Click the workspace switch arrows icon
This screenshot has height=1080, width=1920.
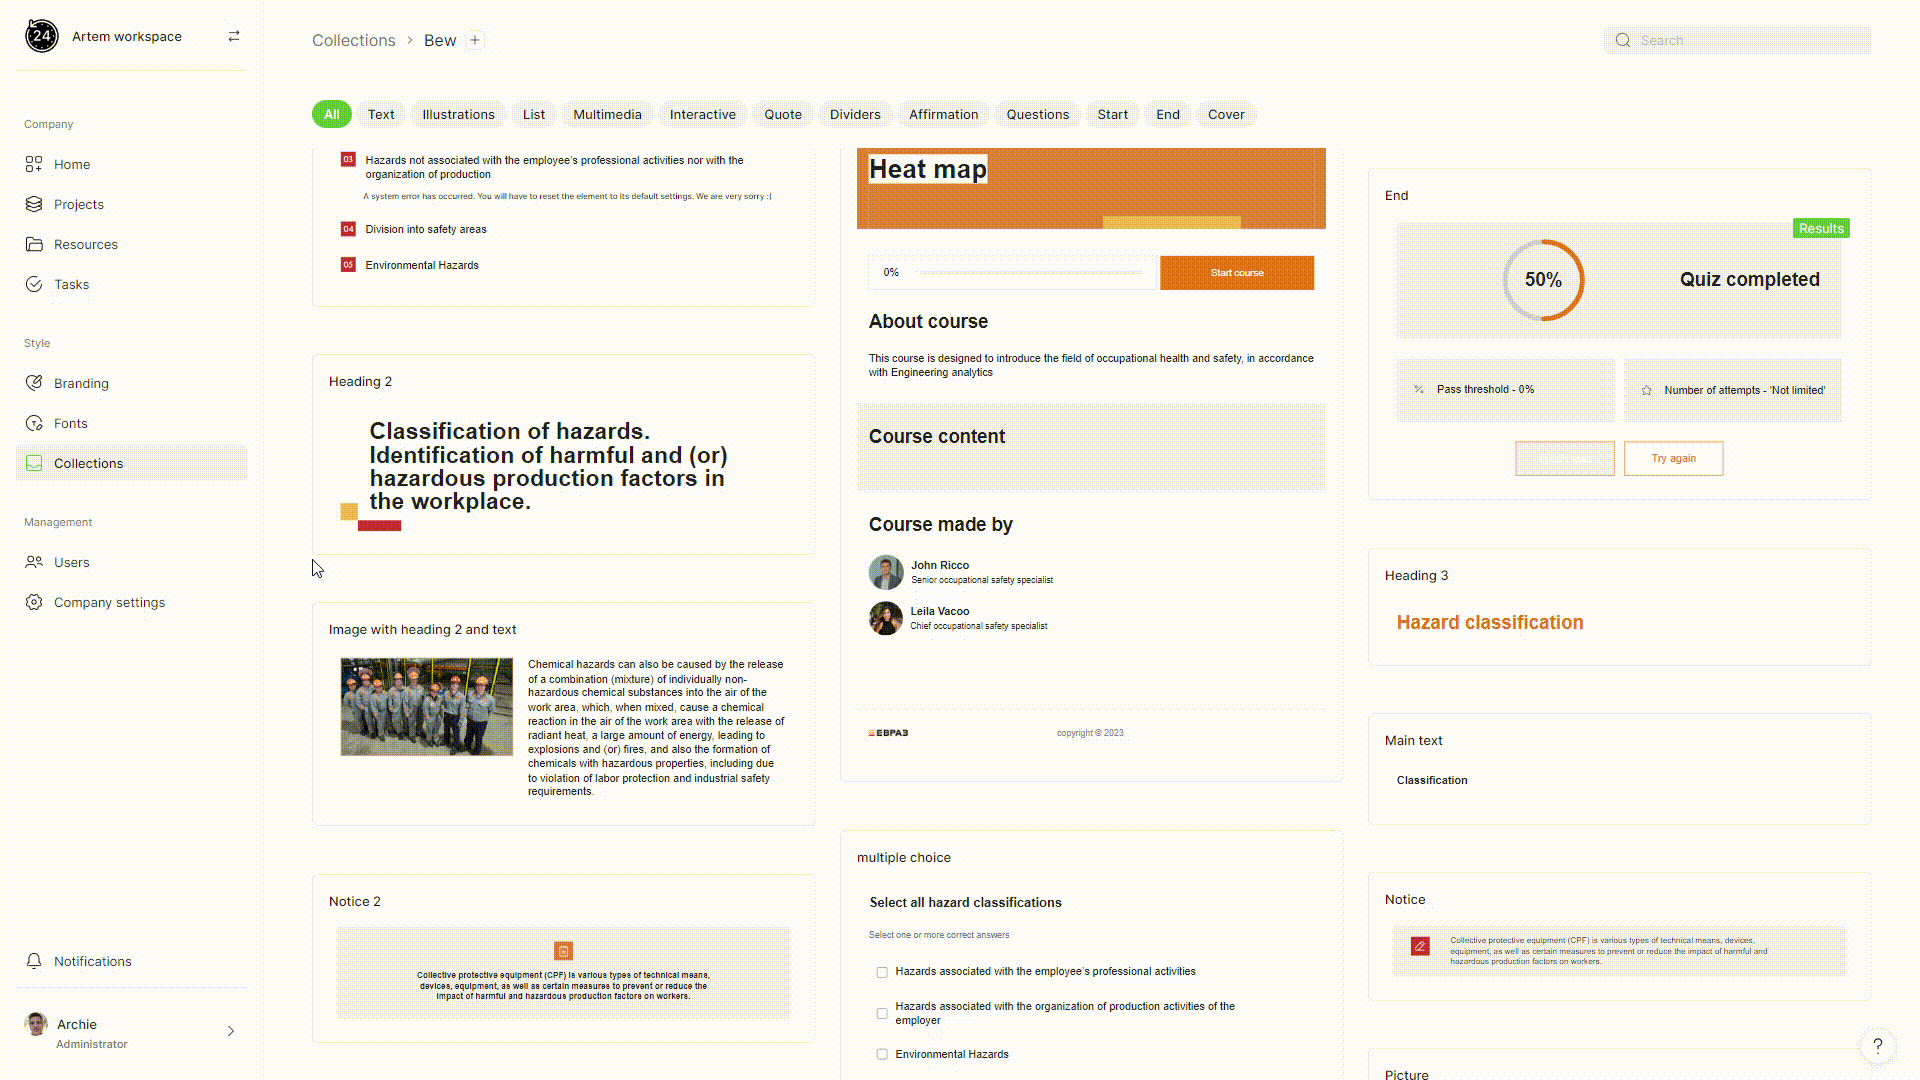pyautogui.click(x=234, y=36)
